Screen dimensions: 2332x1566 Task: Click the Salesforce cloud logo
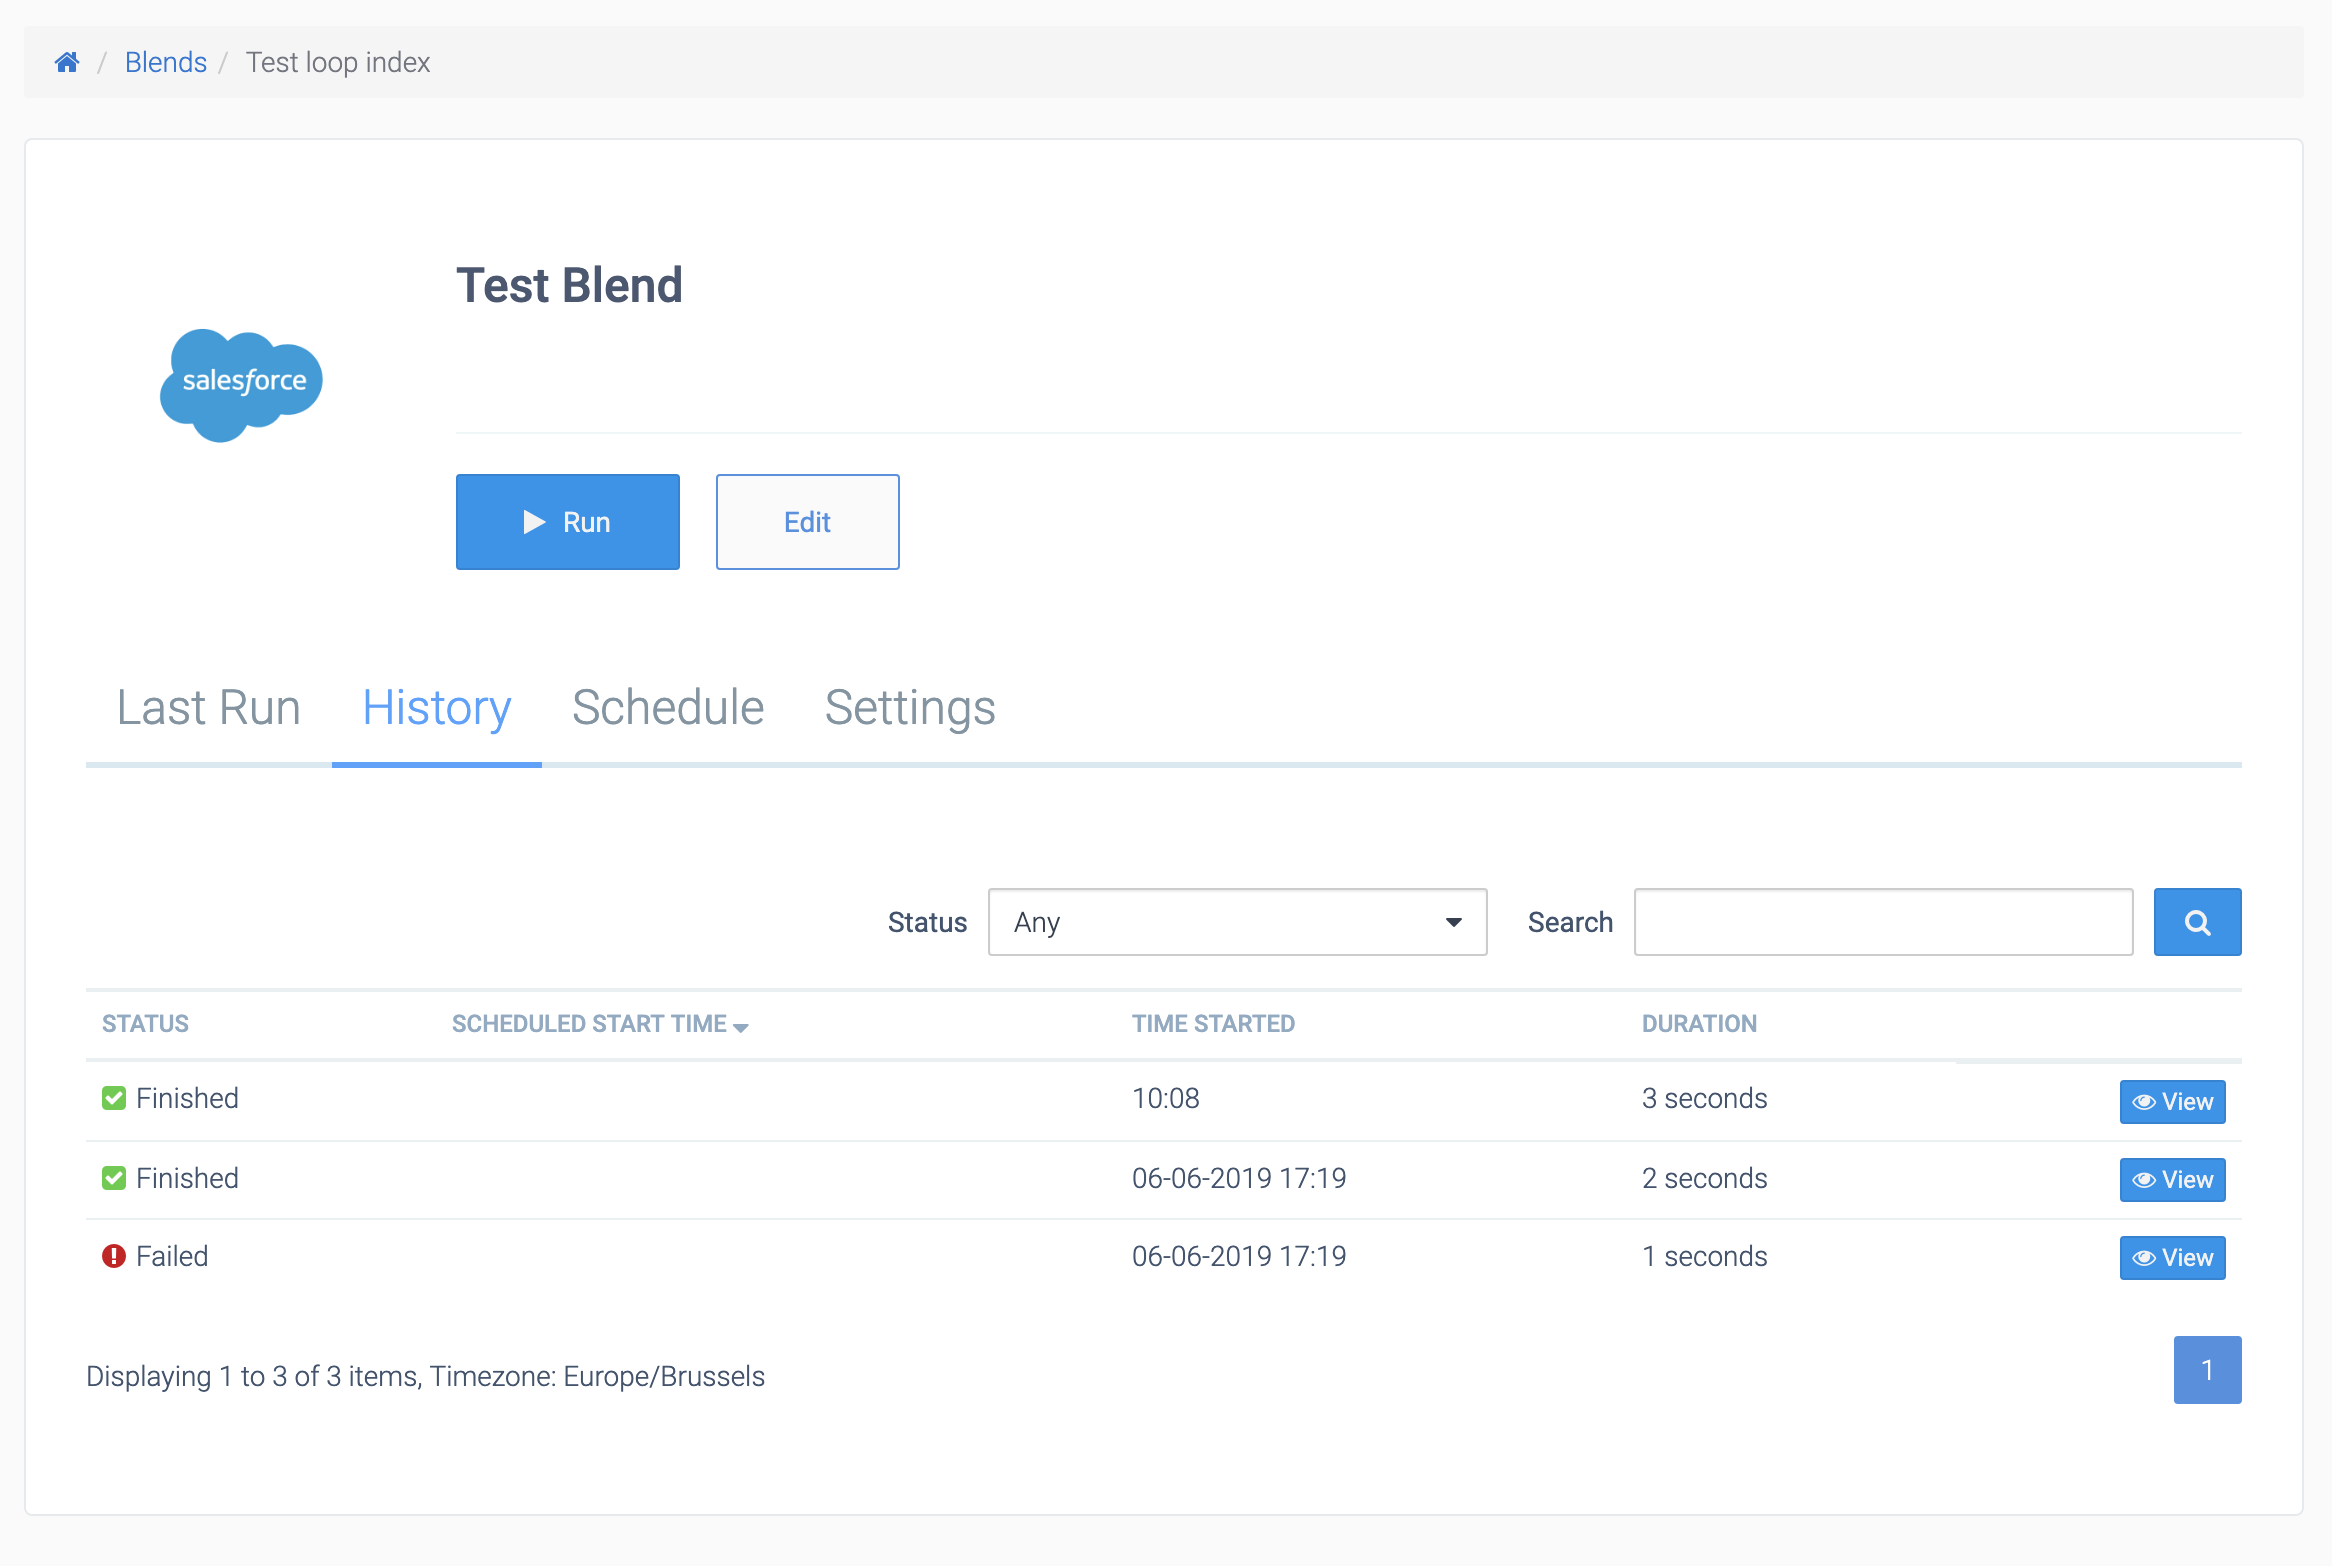coord(241,384)
